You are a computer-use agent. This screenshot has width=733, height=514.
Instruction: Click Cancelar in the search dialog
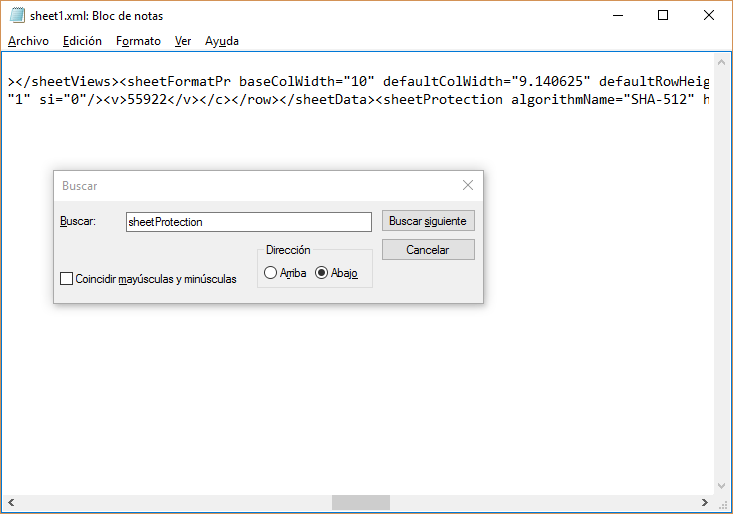tap(427, 250)
